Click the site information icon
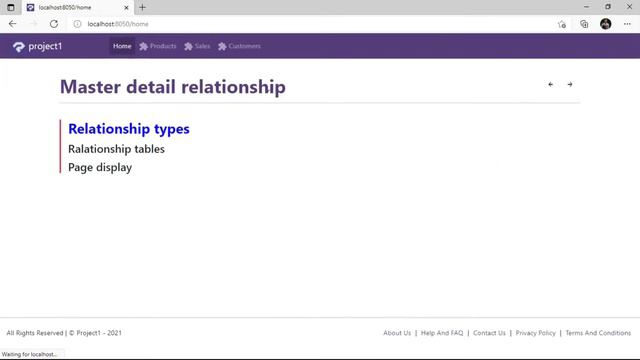Image resolution: width=640 pixels, height=360 pixels. click(x=77, y=24)
